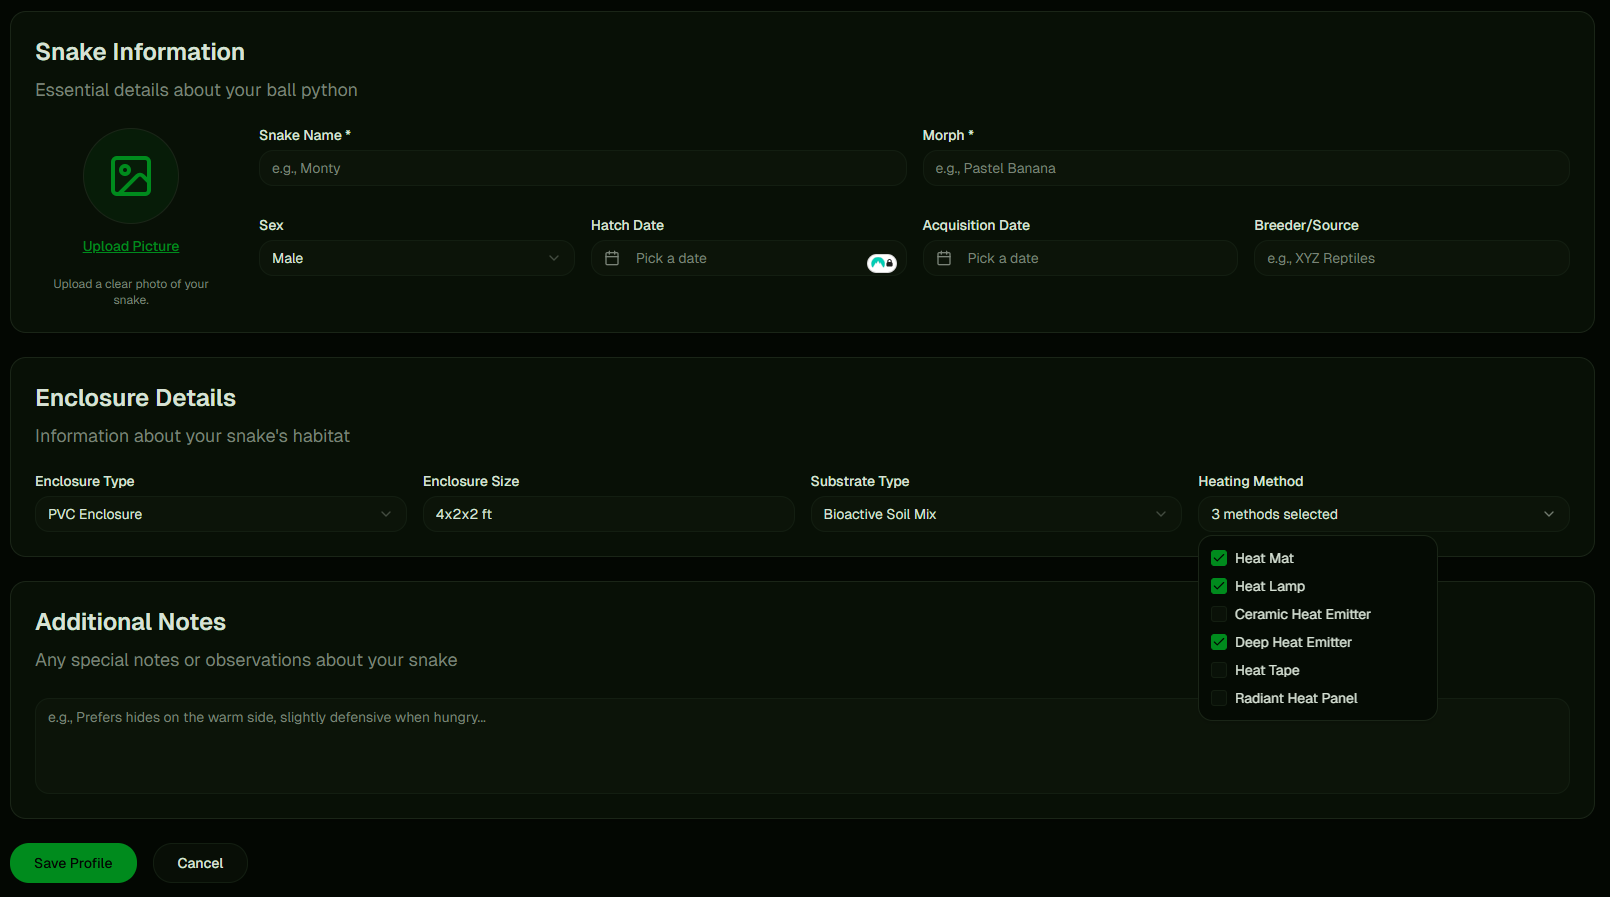Check the Heat Tape option
1610x897 pixels.
pos(1219,670)
